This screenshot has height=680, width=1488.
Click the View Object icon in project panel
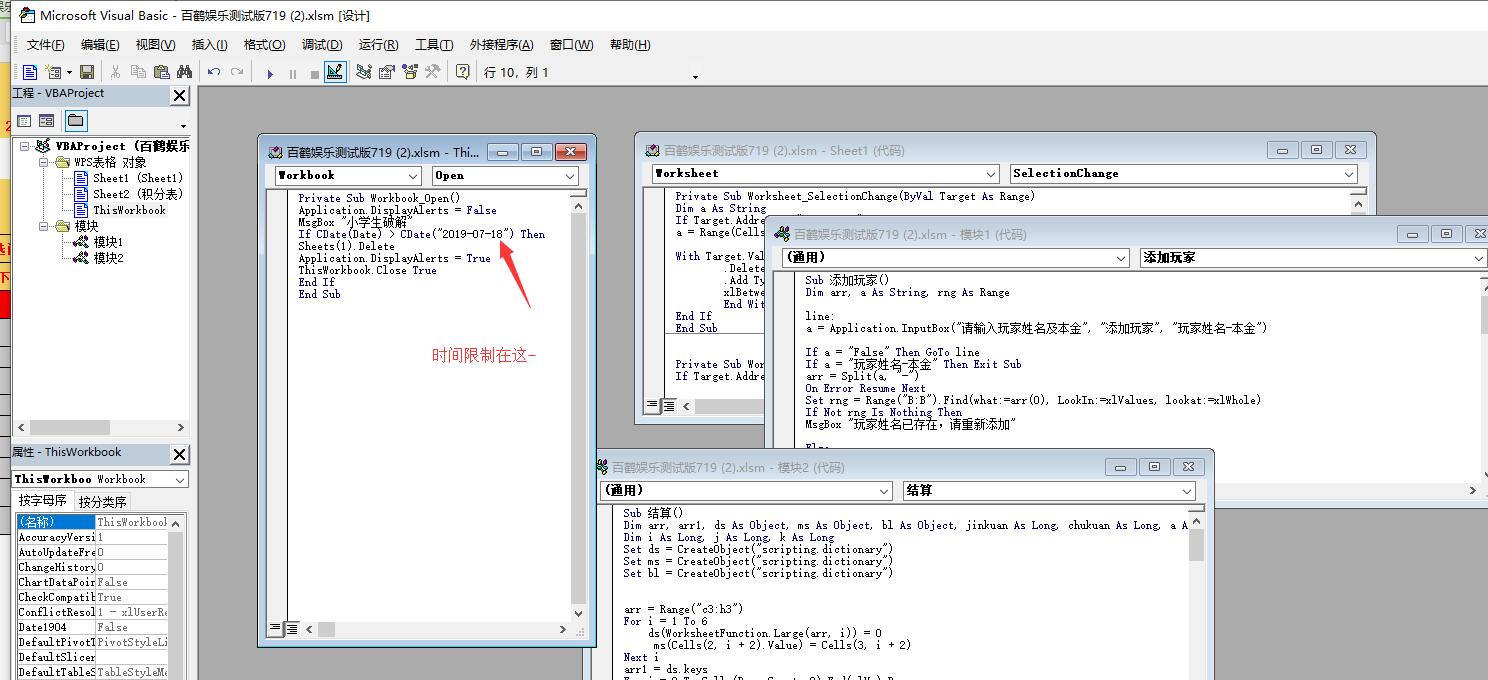pyautogui.click(x=46, y=121)
